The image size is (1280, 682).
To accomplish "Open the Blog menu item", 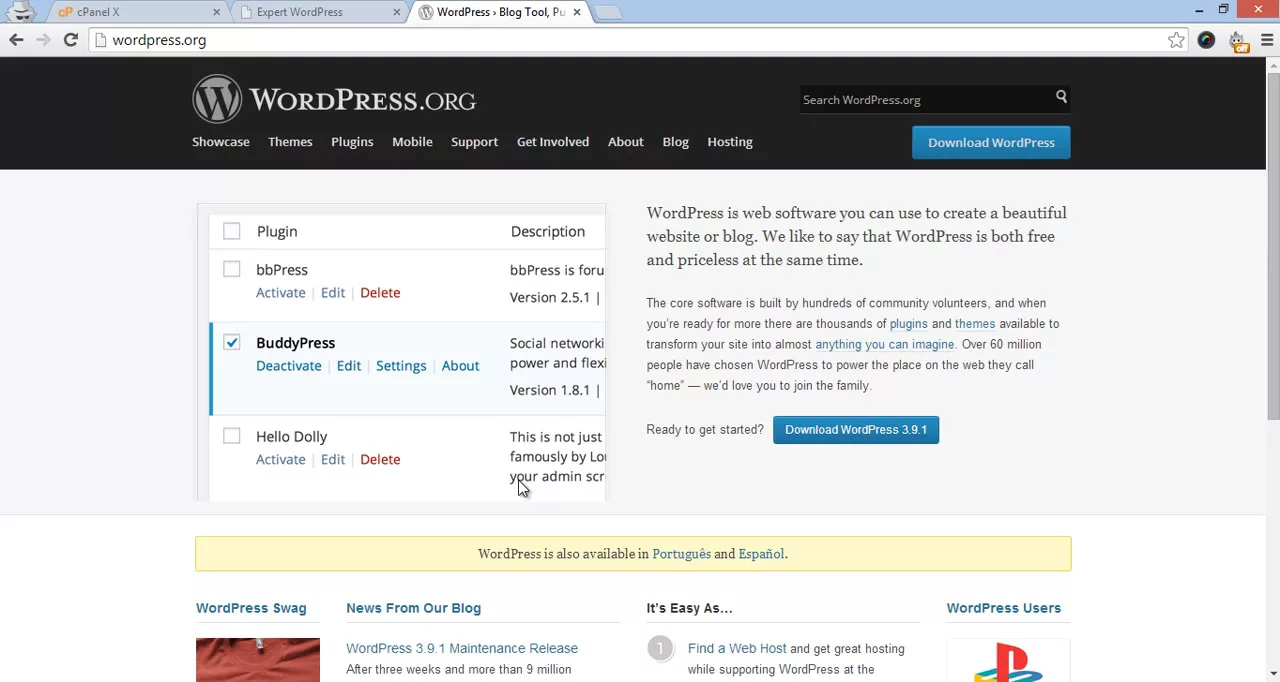I will 675,142.
